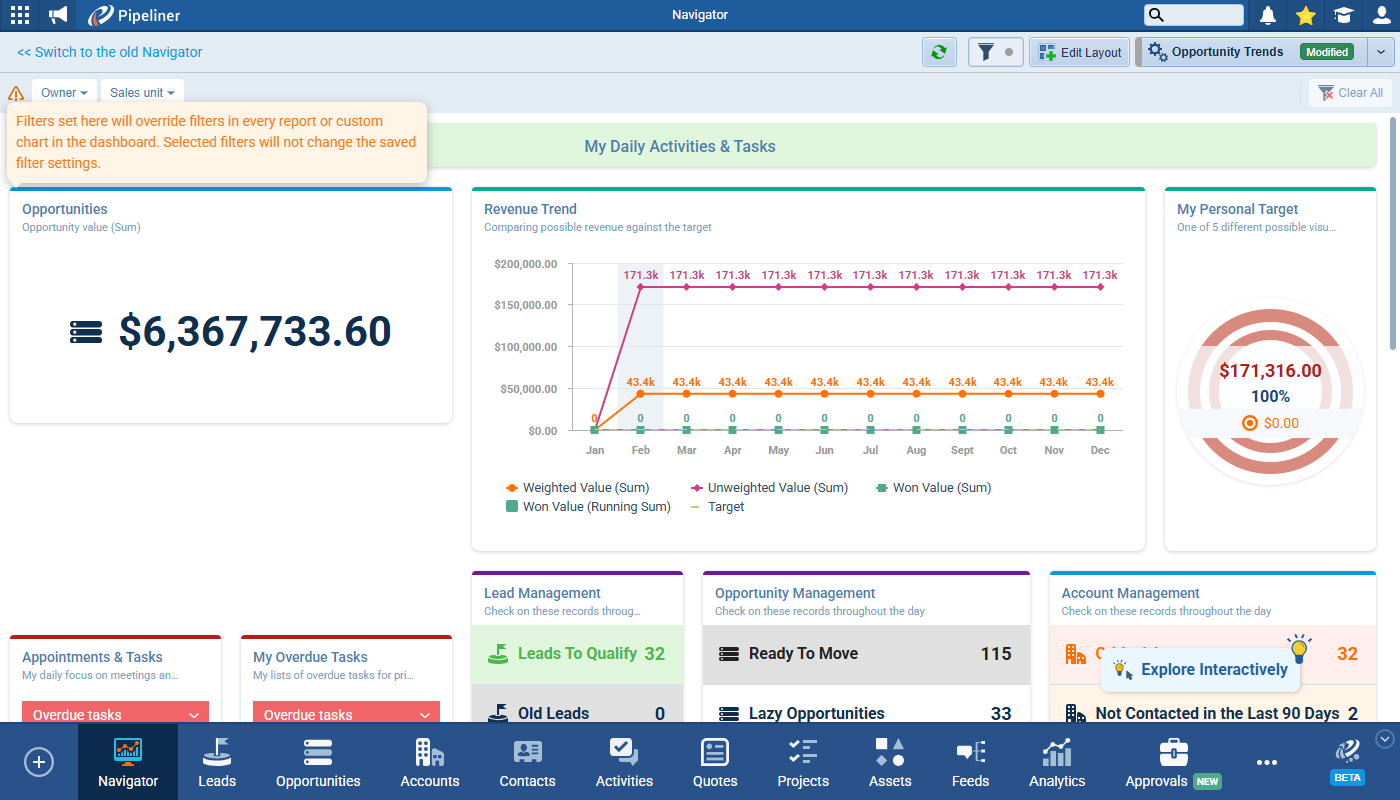The height and width of the screenshot is (800, 1400).
Task: Click the favorites star icon
Action: pyautogui.click(x=1305, y=15)
